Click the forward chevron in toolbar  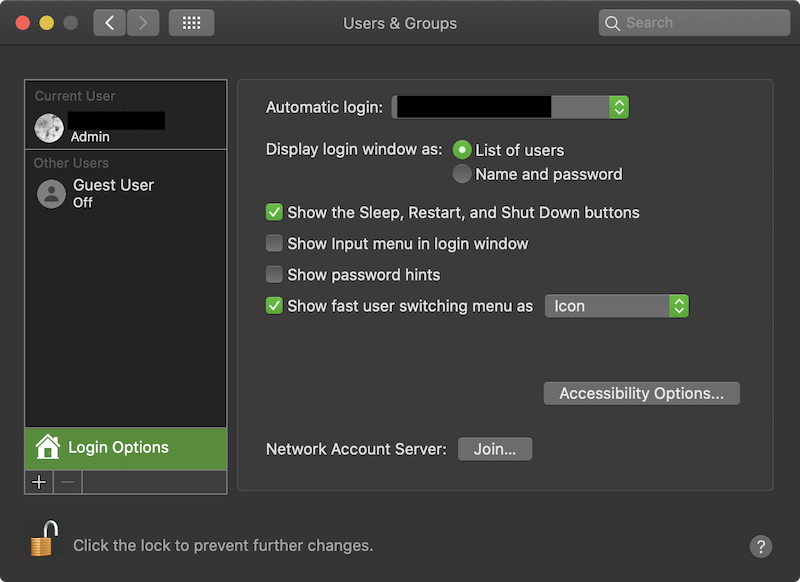point(143,22)
